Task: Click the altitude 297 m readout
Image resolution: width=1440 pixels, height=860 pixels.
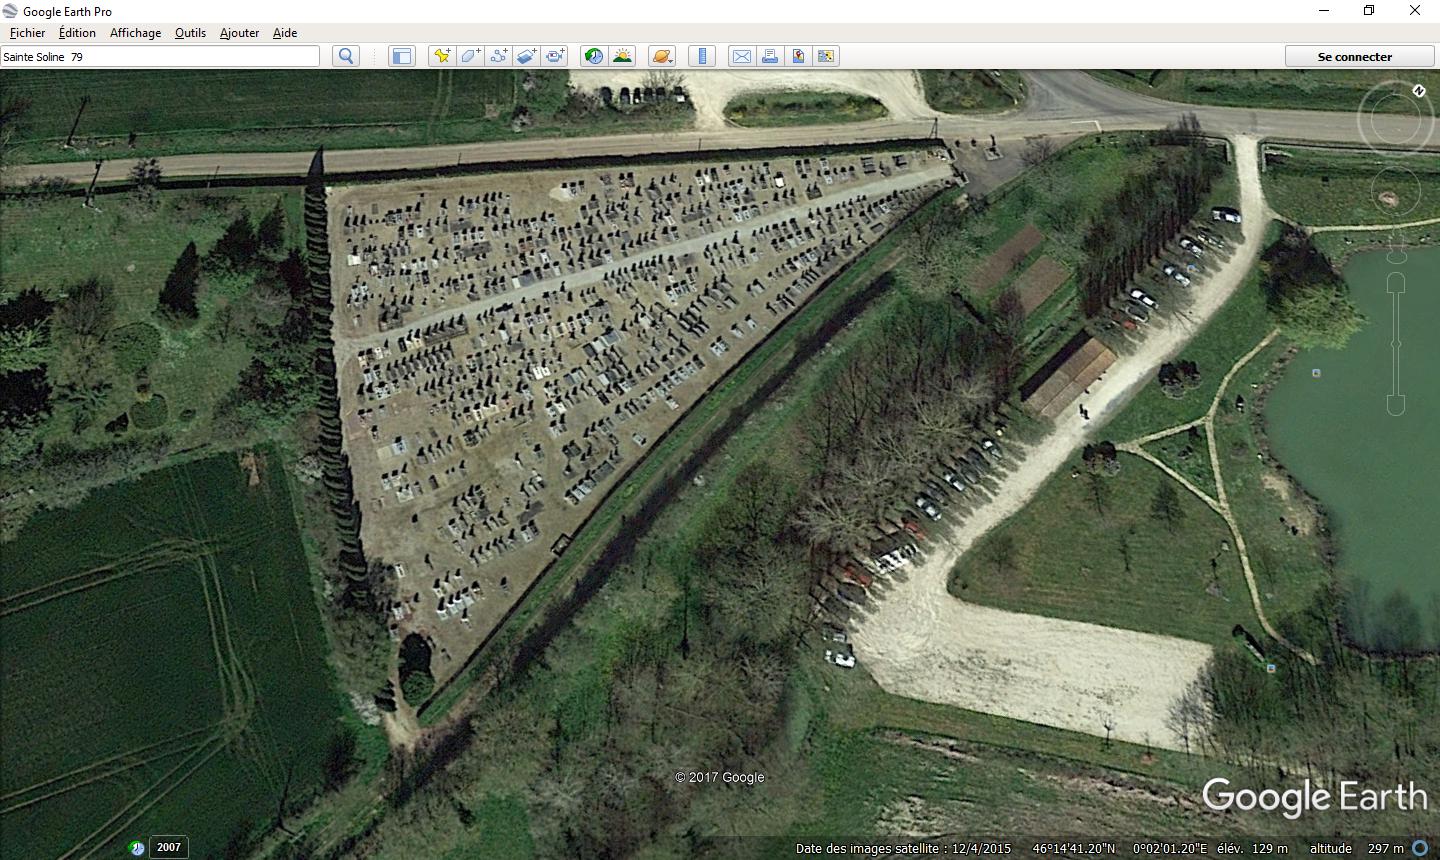Action: click(x=1357, y=848)
